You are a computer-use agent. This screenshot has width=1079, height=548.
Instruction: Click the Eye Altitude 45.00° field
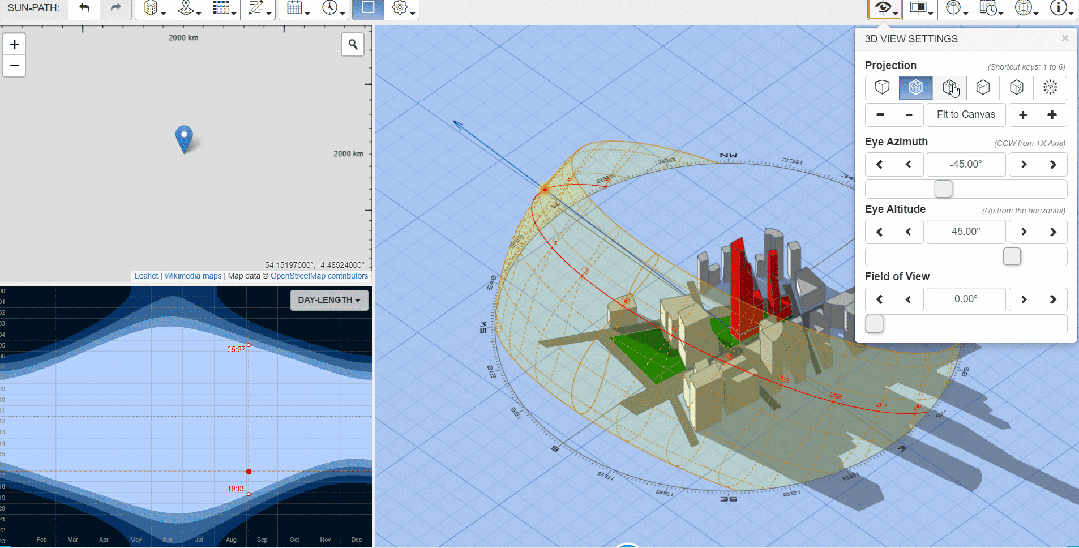(x=965, y=232)
